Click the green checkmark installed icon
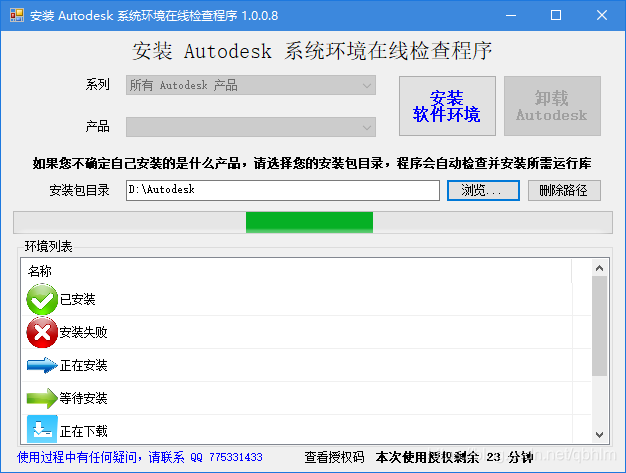Viewport: 626px width, 473px height. pos(42,299)
